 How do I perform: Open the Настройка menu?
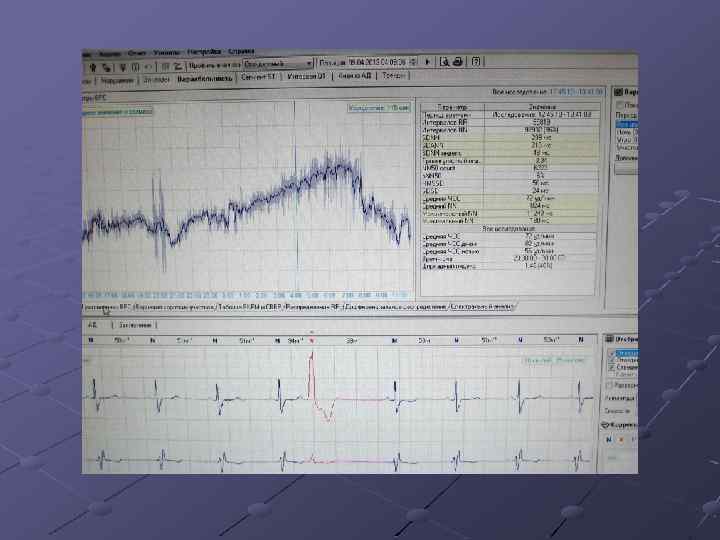[x=204, y=52]
